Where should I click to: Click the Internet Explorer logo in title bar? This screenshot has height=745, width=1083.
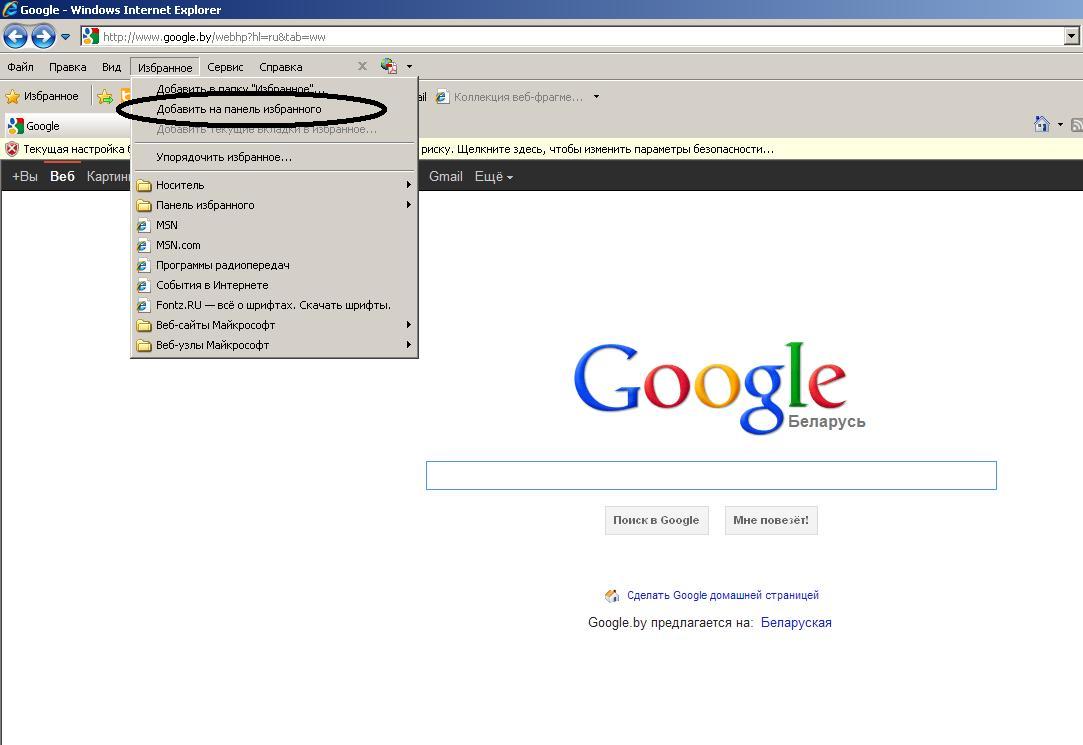pos(10,9)
